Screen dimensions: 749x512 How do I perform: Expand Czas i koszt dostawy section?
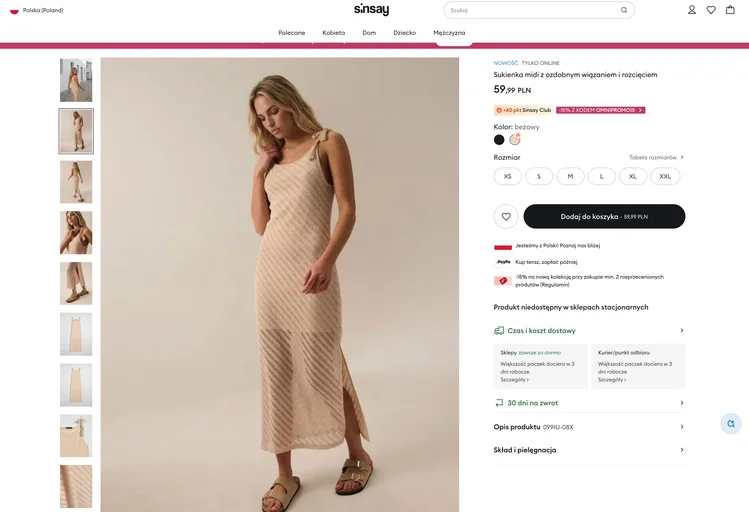(x=589, y=330)
